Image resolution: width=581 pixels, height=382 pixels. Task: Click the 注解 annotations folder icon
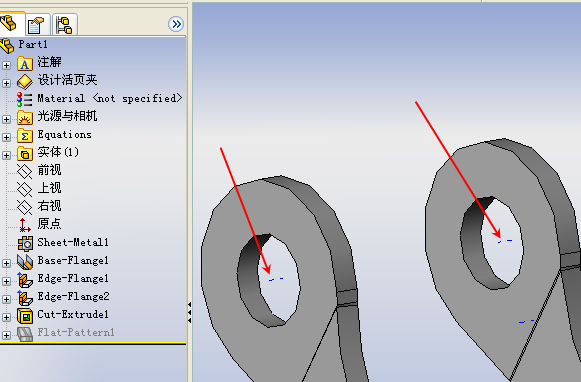coord(25,64)
